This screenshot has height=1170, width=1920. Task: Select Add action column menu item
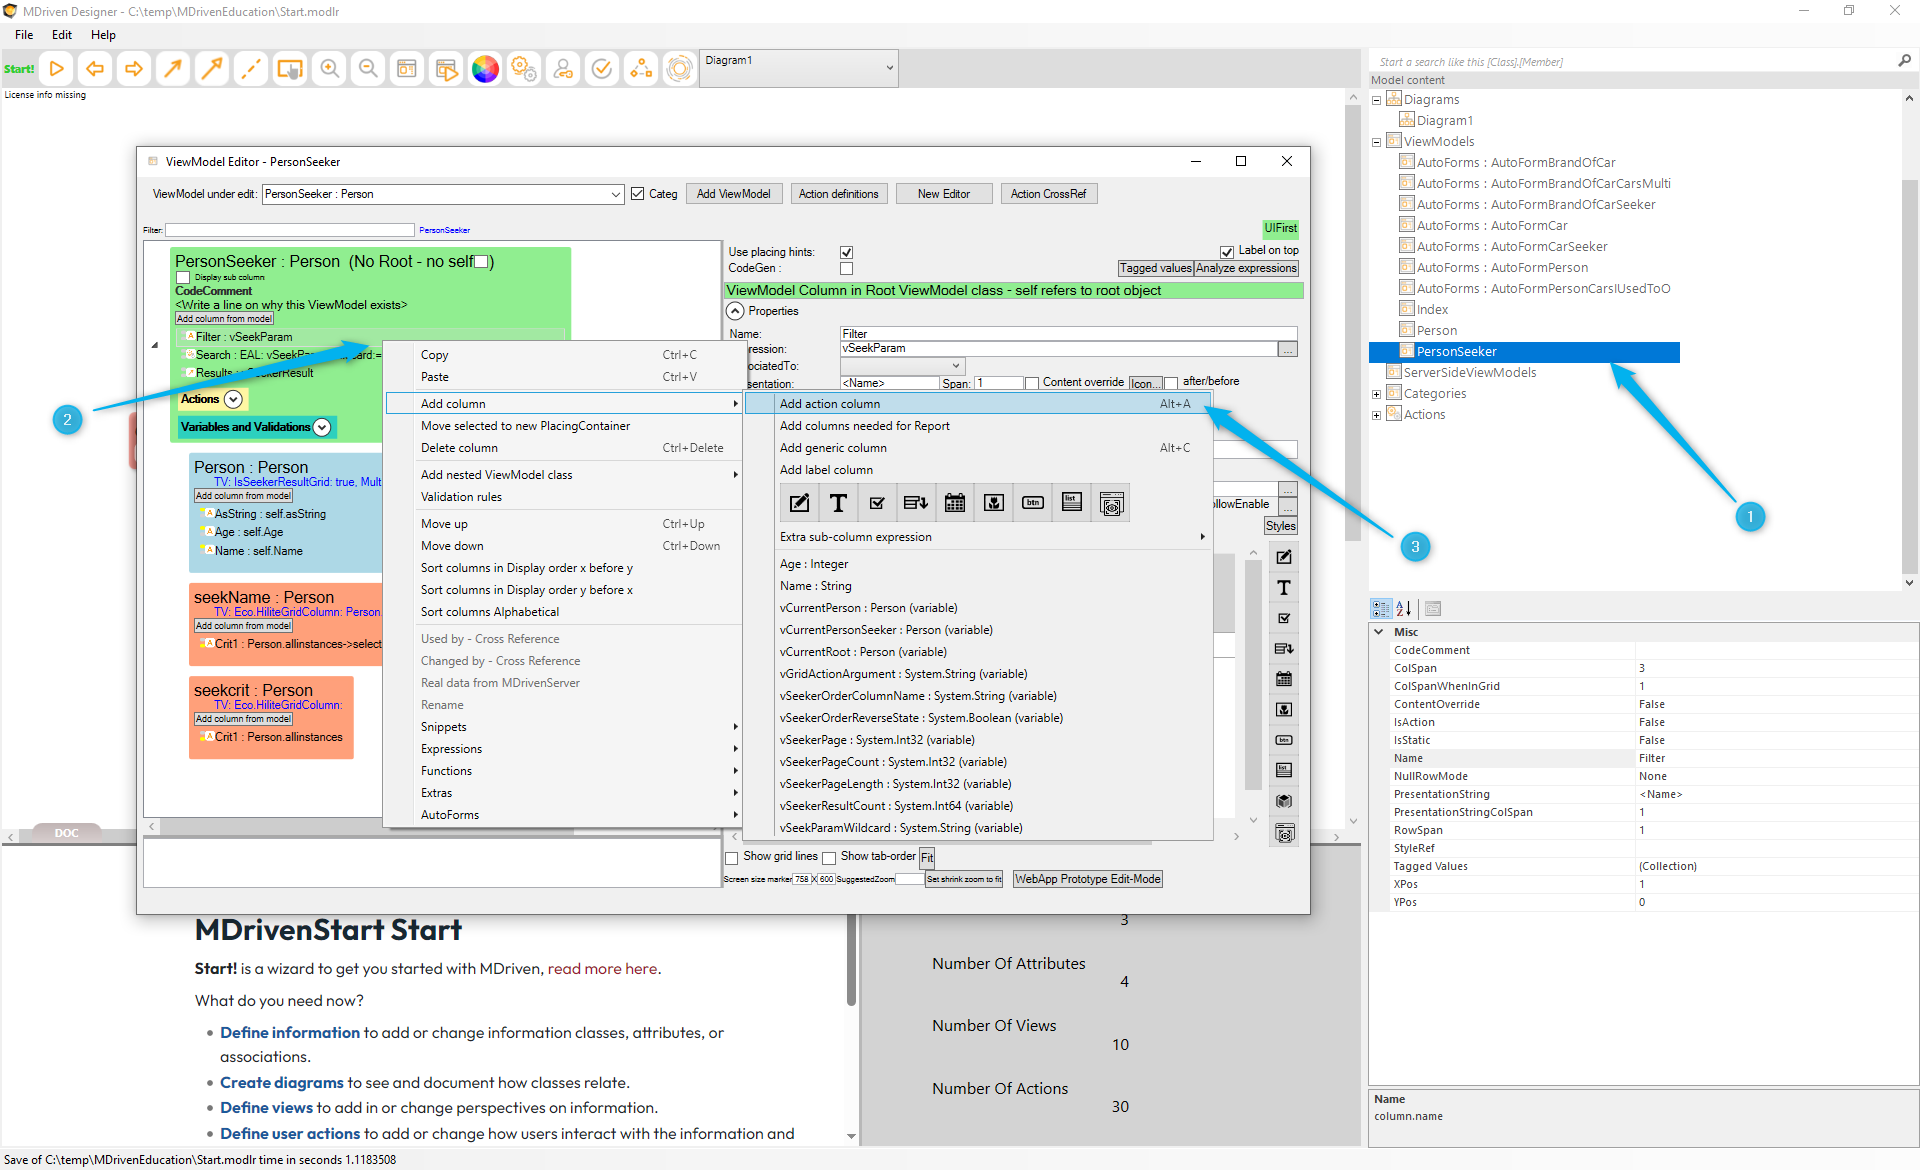coord(830,404)
